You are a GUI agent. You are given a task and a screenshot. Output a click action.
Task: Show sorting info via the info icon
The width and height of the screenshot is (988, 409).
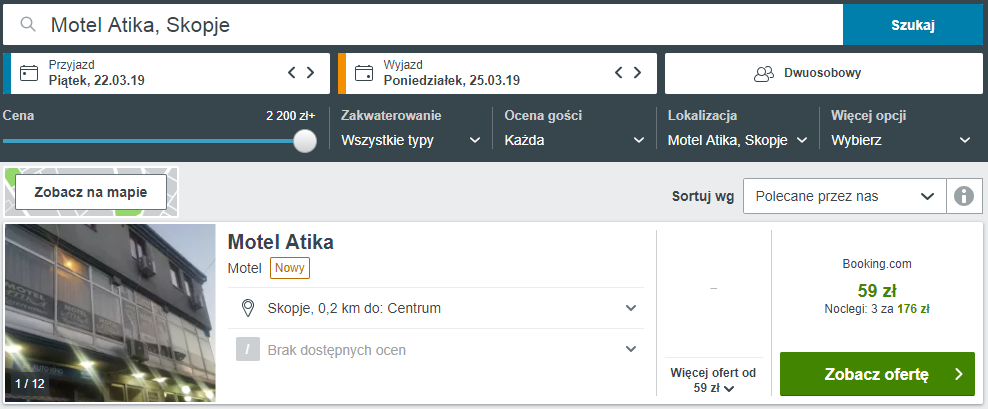pos(964,196)
